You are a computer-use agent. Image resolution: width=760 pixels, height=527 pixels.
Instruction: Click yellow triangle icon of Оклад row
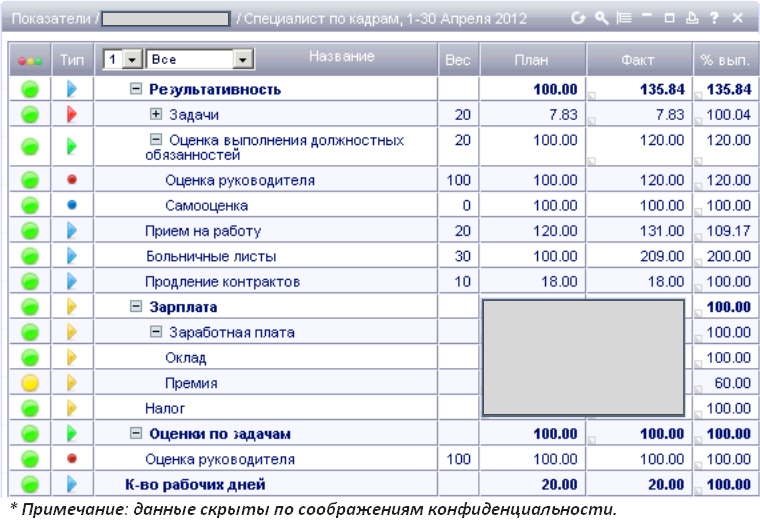pos(72,357)
